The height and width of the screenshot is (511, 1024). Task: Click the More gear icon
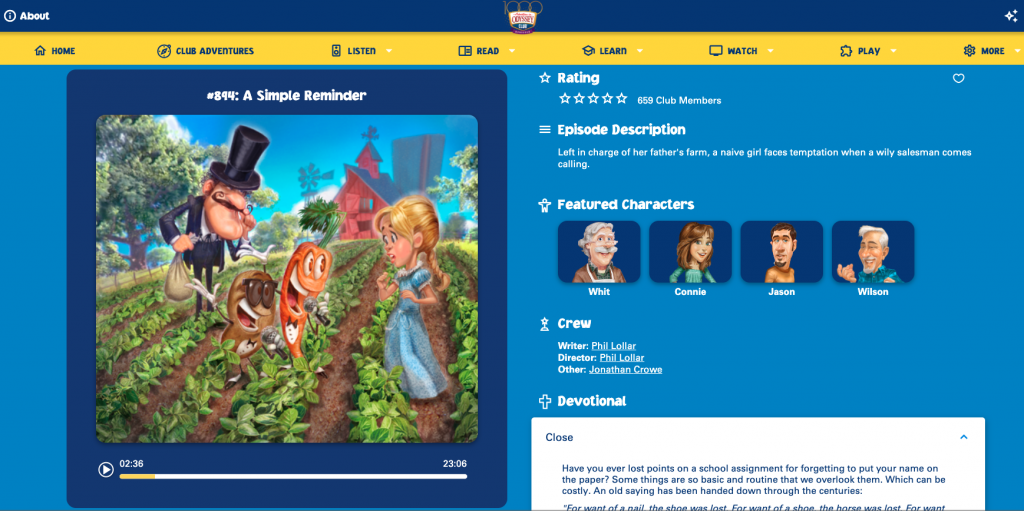pyautogui.click(x=969, y=50)
